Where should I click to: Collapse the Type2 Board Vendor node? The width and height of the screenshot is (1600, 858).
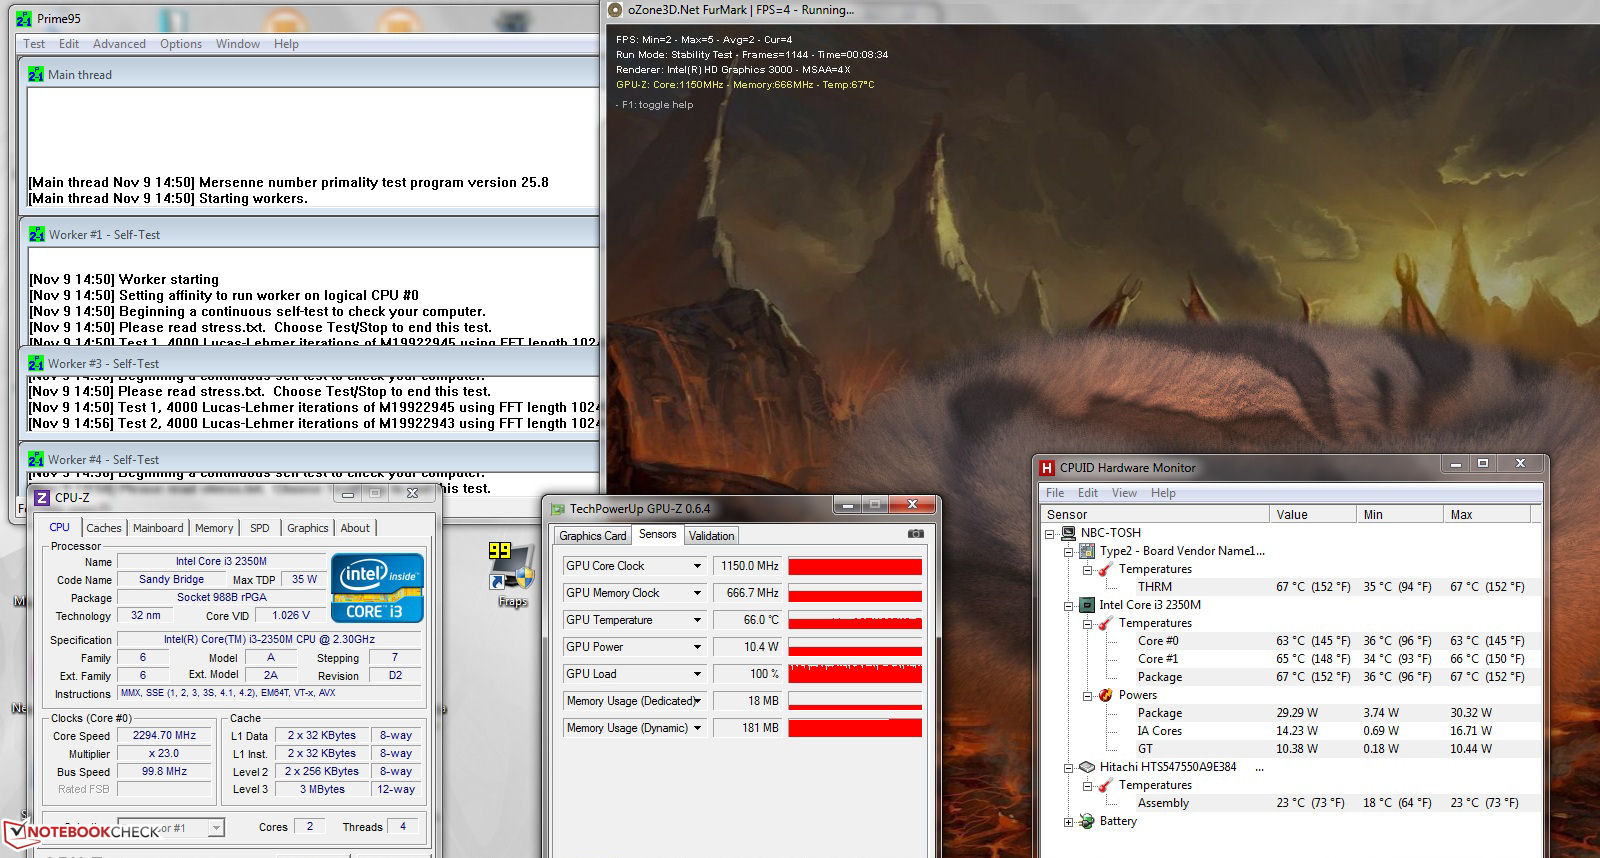[1069, 551]
